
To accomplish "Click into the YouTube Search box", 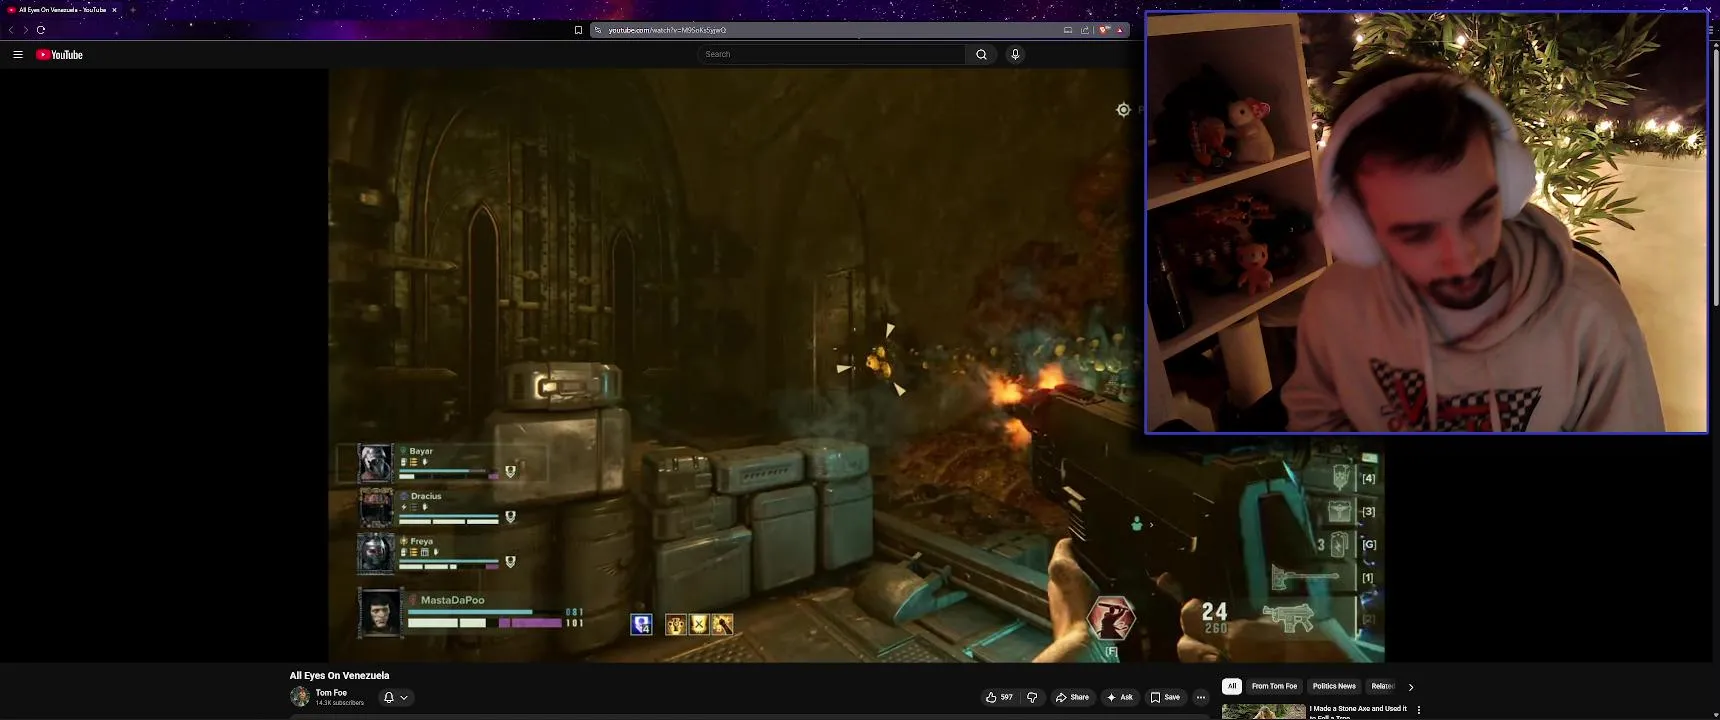I will point(832,54).
